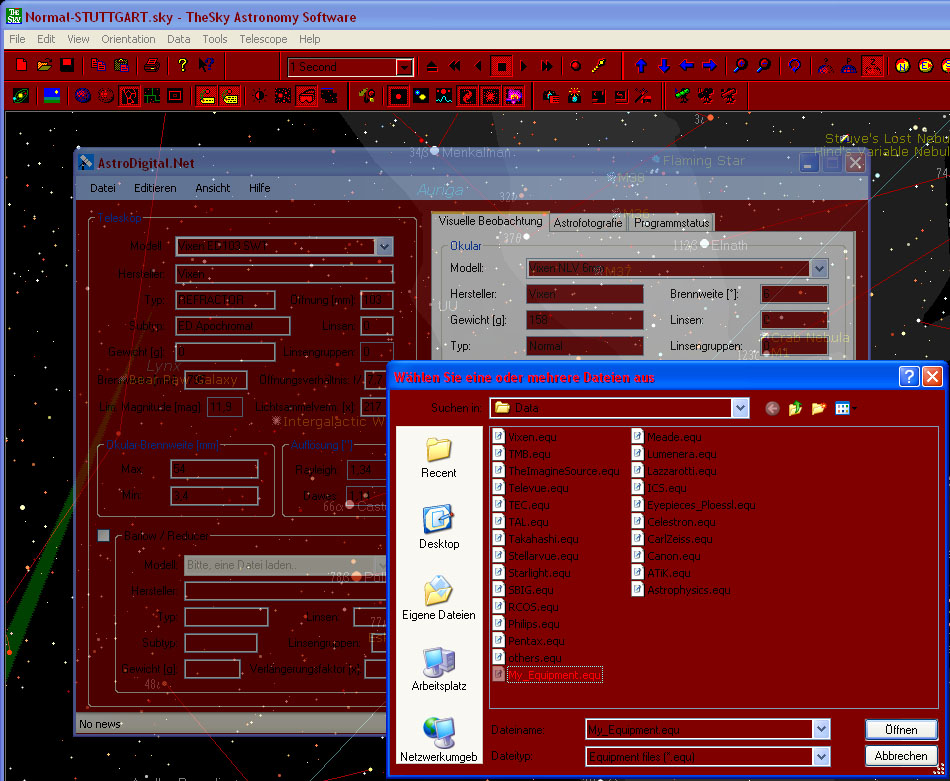Switch to the Programmstatus tab

(671, 223)
